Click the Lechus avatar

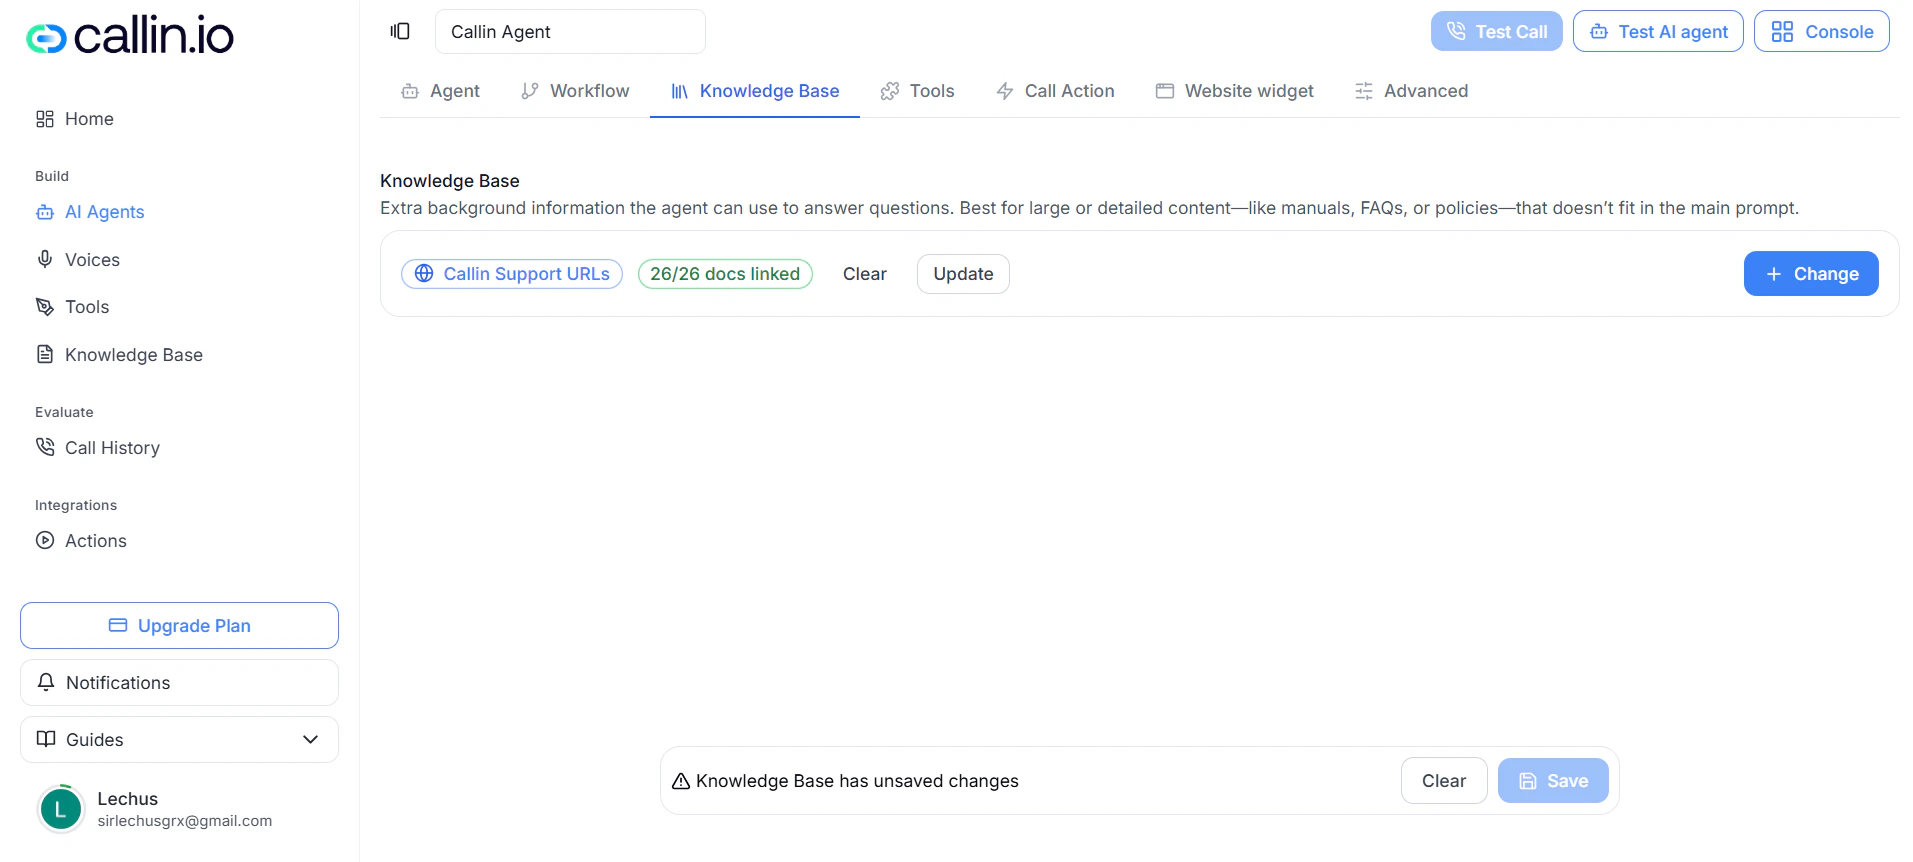click(61, 809)
